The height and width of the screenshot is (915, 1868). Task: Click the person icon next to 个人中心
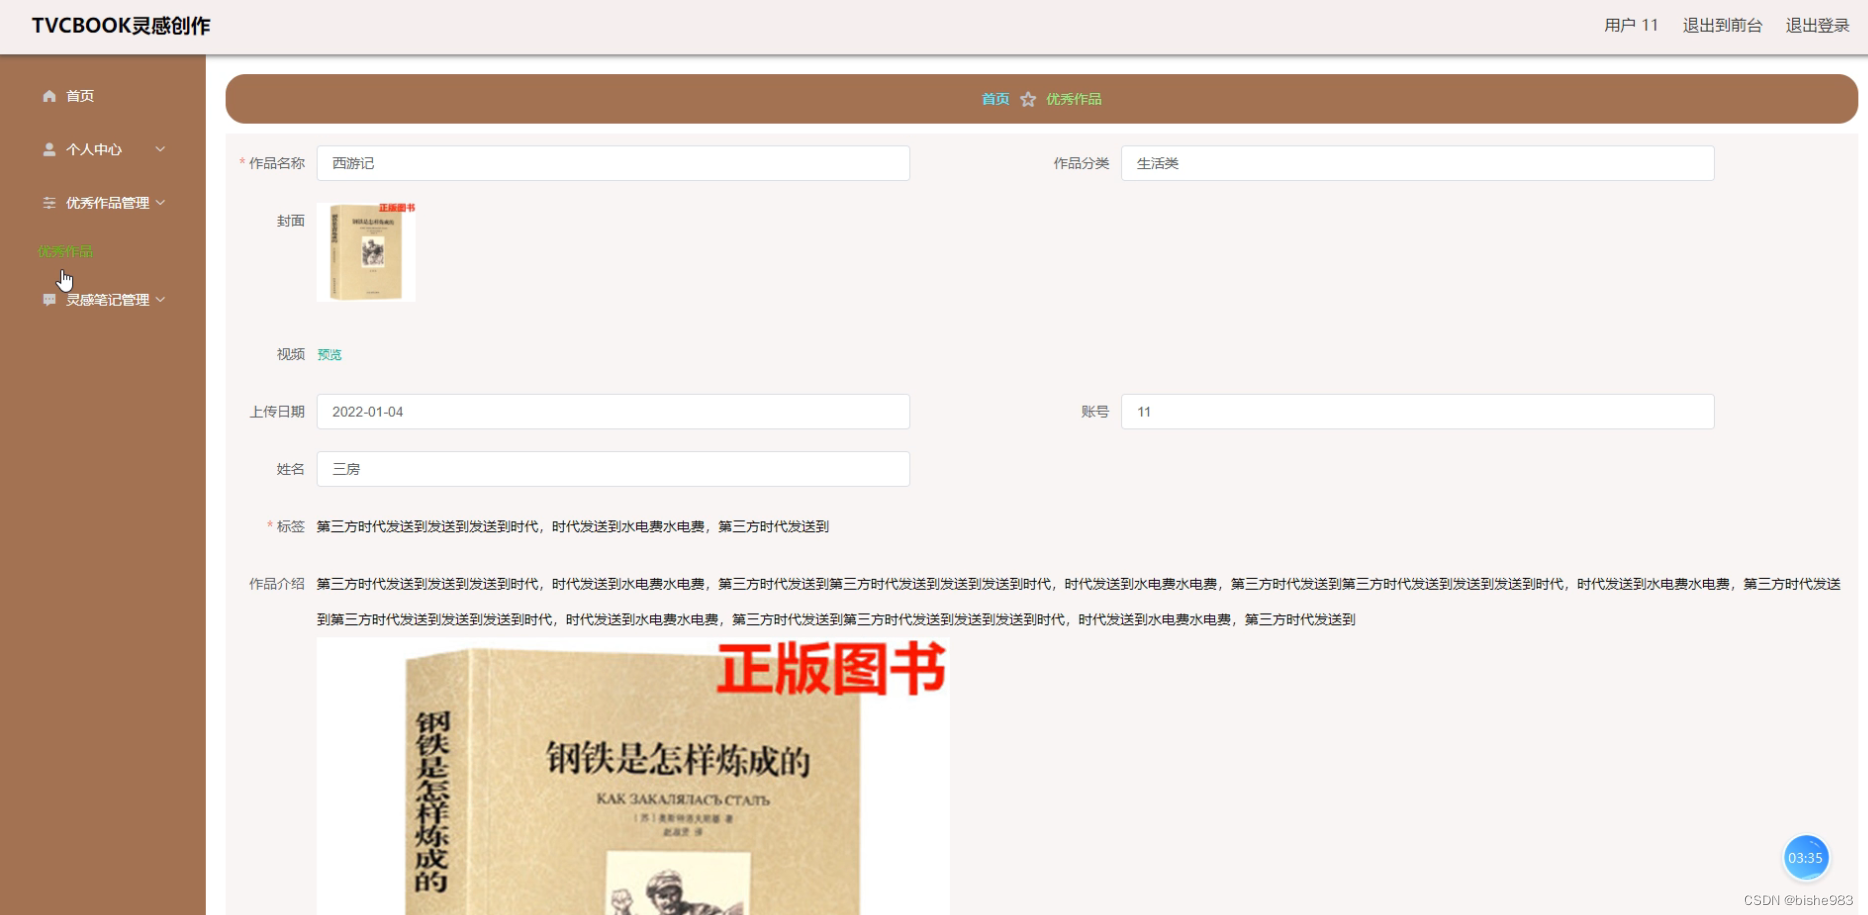48,149
